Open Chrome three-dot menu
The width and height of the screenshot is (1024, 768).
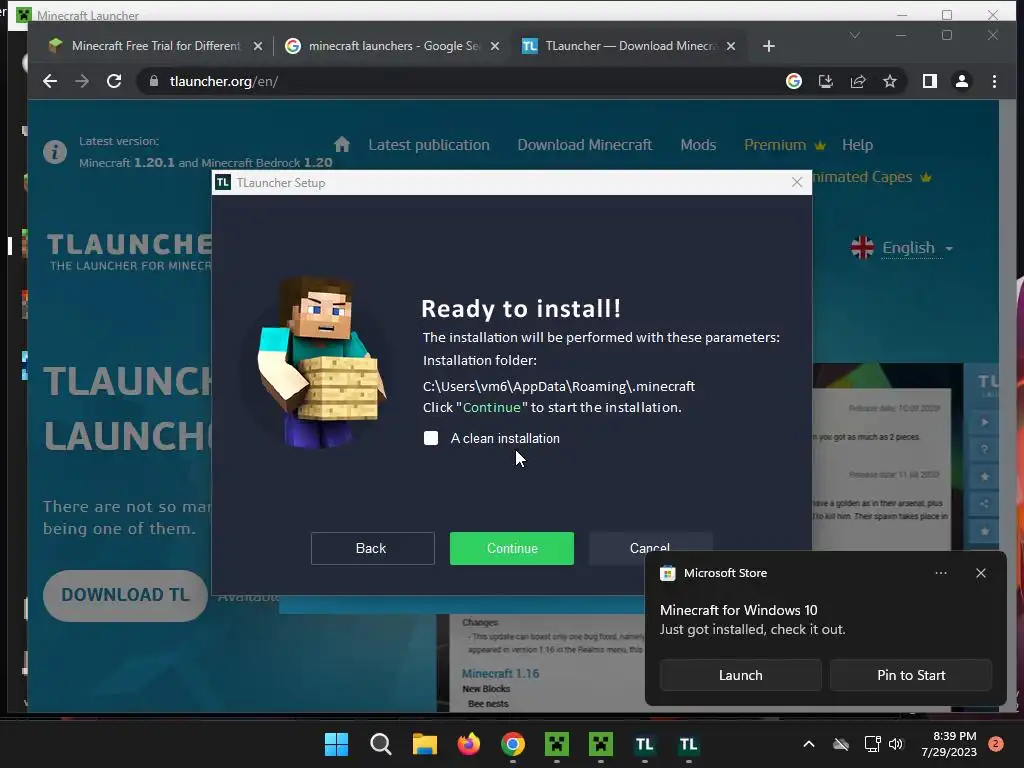click(x=995, y=82)
